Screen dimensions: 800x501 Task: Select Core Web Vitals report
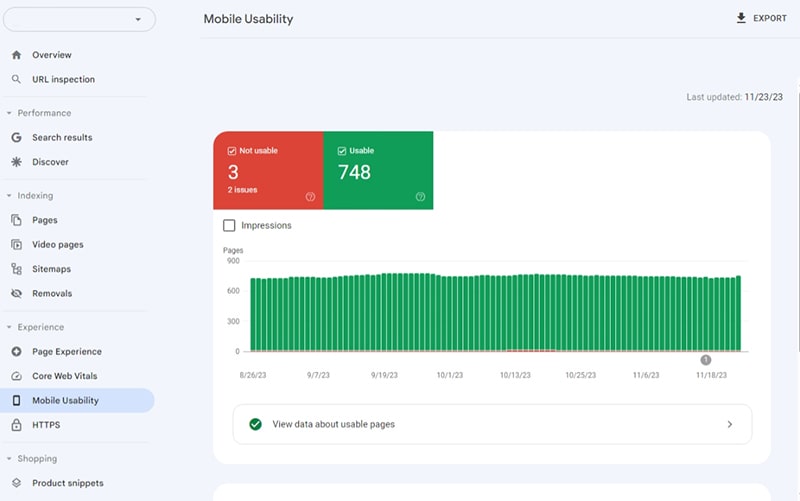[65, 376]
